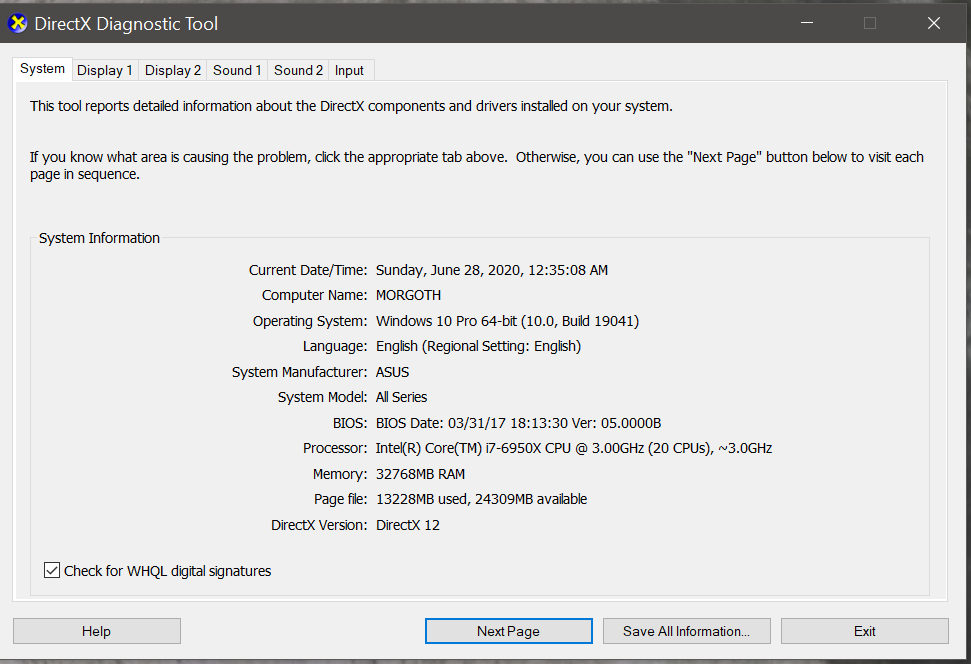Click the Sunday, June 28, 2020 date value
Viewport: 971px width, 664px height.
(x=492, y=271)
